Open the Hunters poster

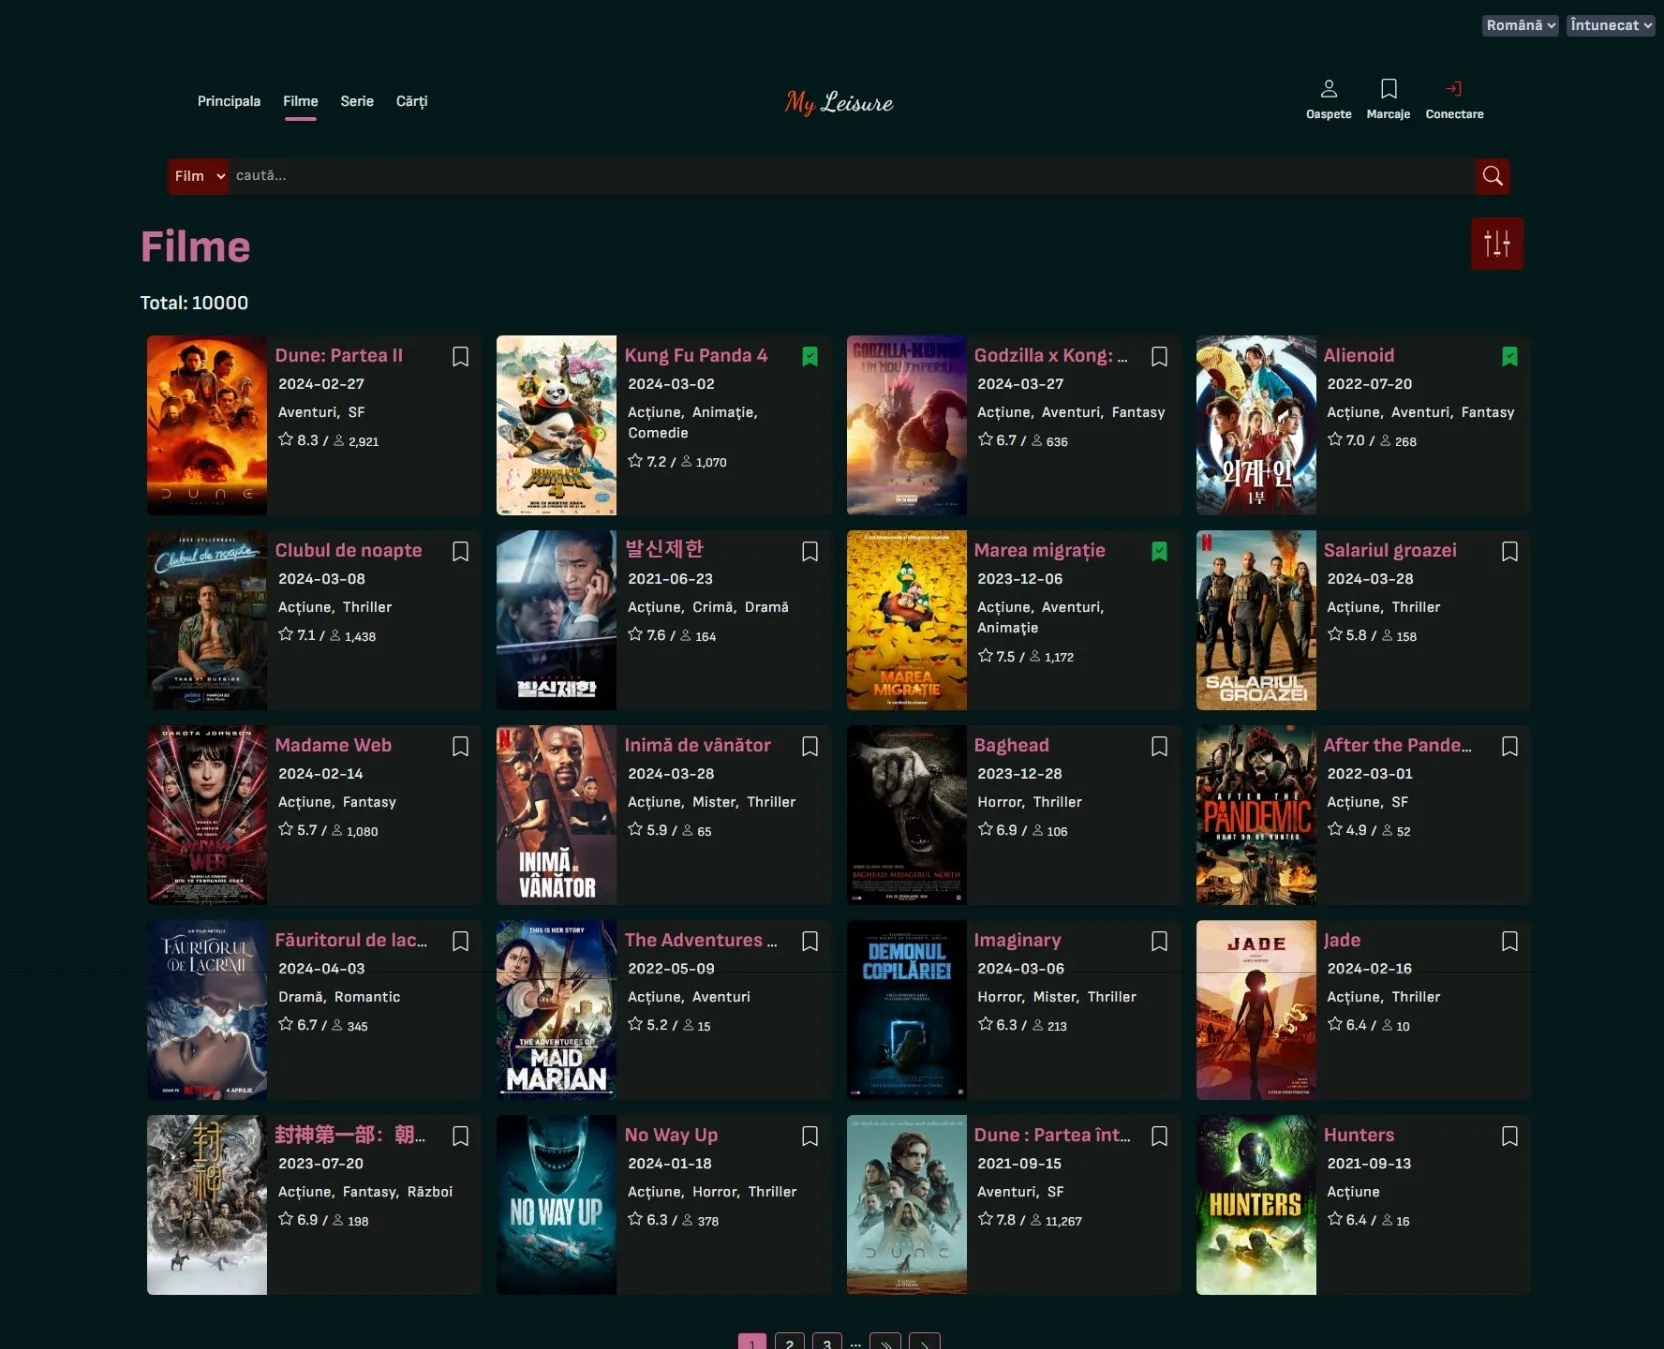coord(1256,1205)
